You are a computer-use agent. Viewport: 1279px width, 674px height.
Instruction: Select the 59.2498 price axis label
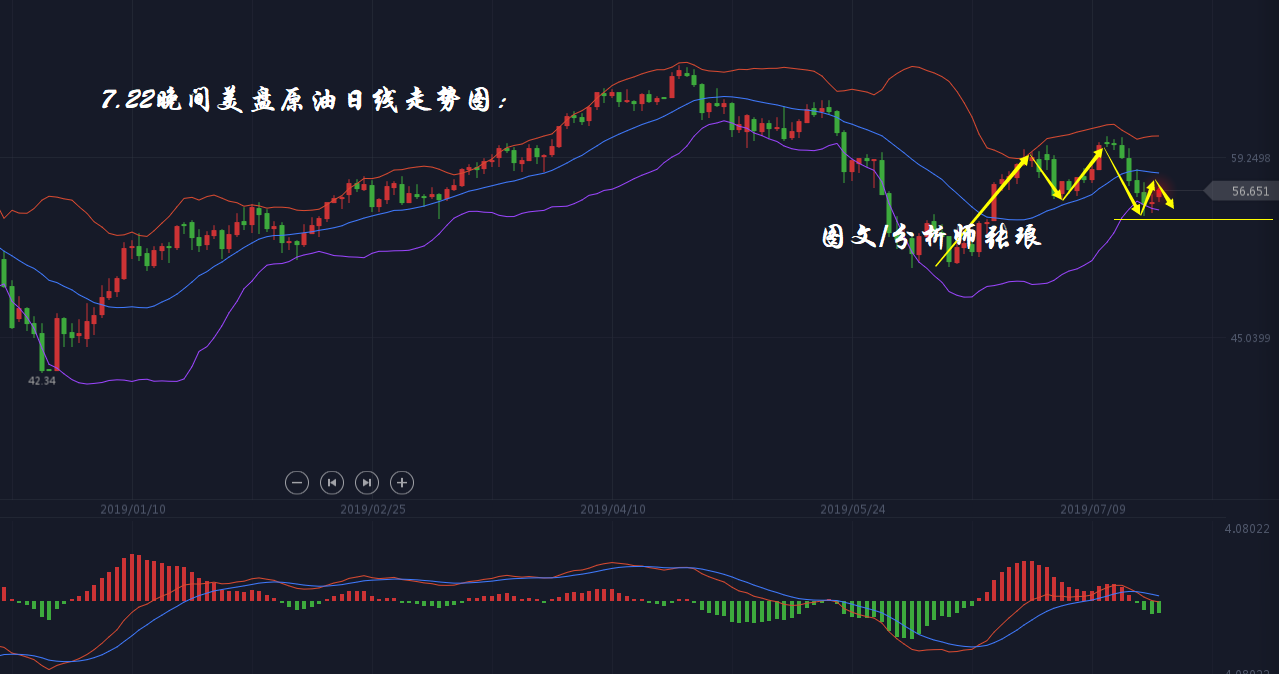(x=1250, y=158)
